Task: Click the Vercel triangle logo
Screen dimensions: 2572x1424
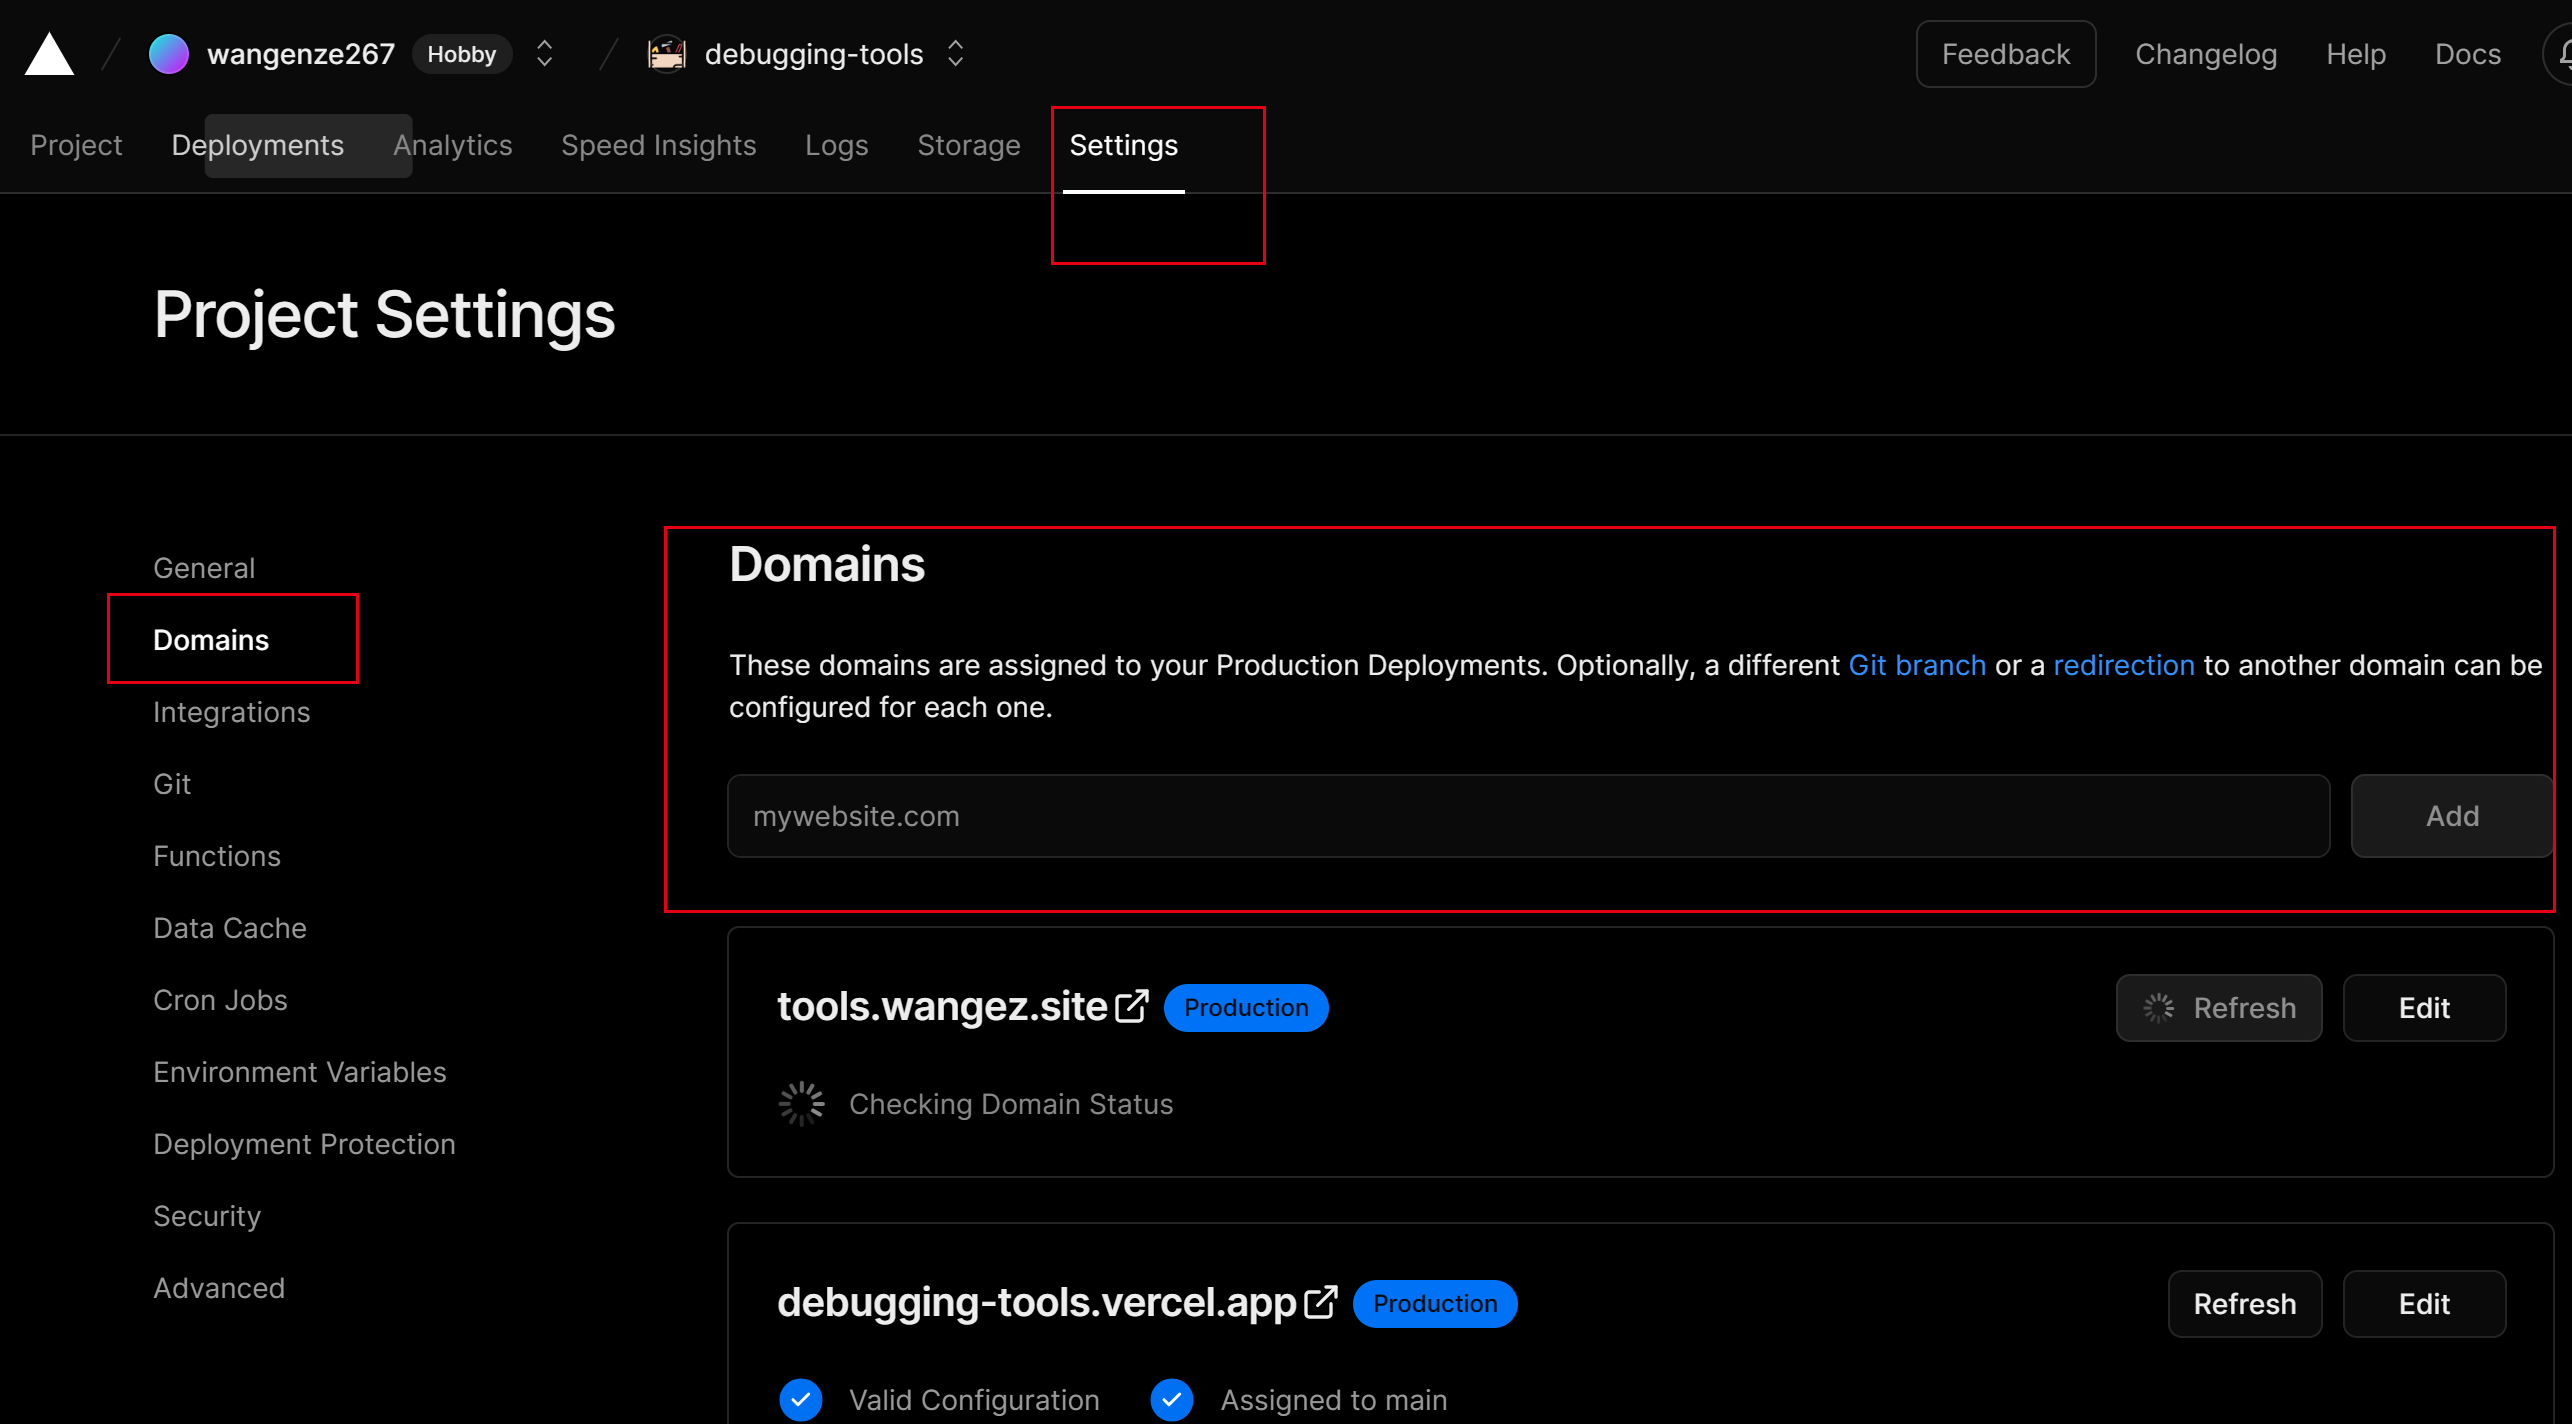Action: coord(49,54)
